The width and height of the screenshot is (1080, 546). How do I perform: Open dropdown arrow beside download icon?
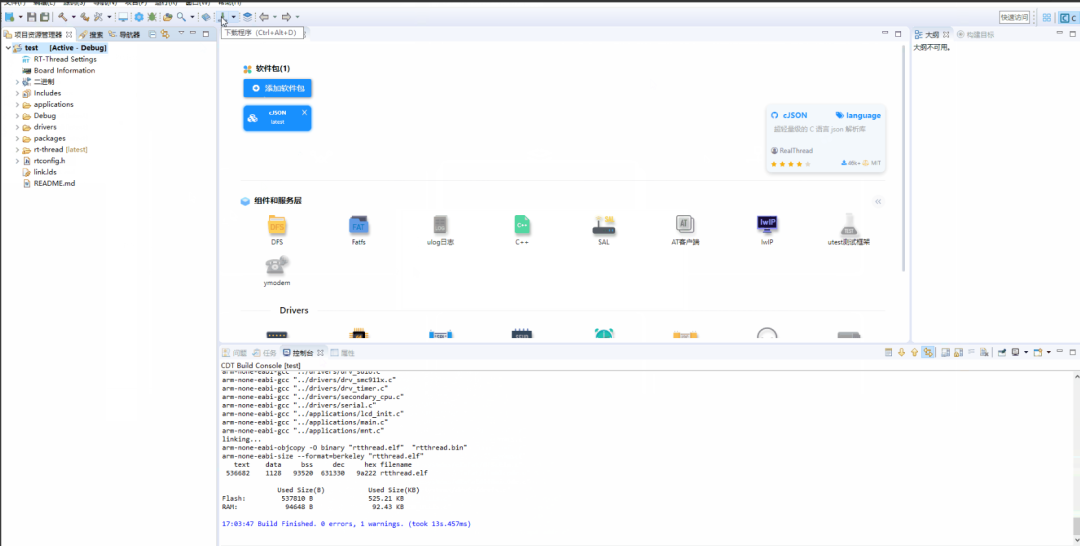234,17
